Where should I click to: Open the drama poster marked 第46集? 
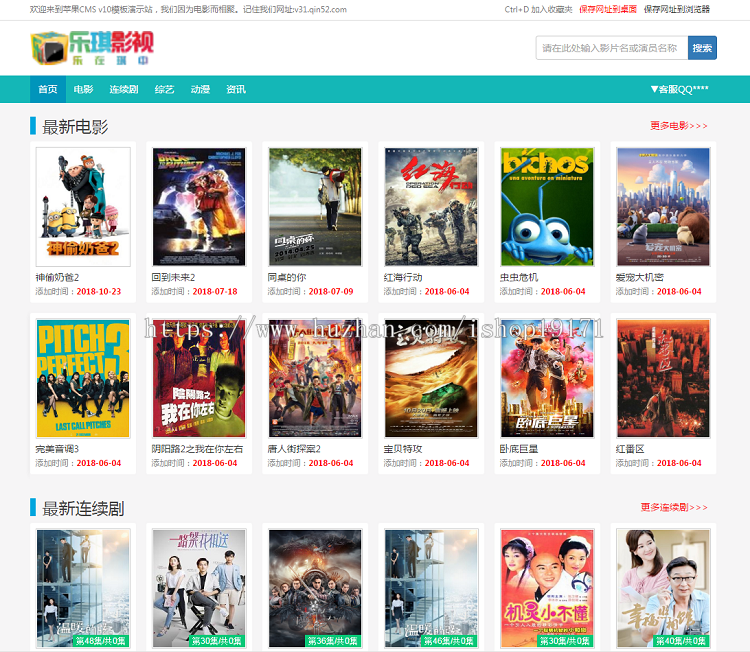click(x=431, y=588)
